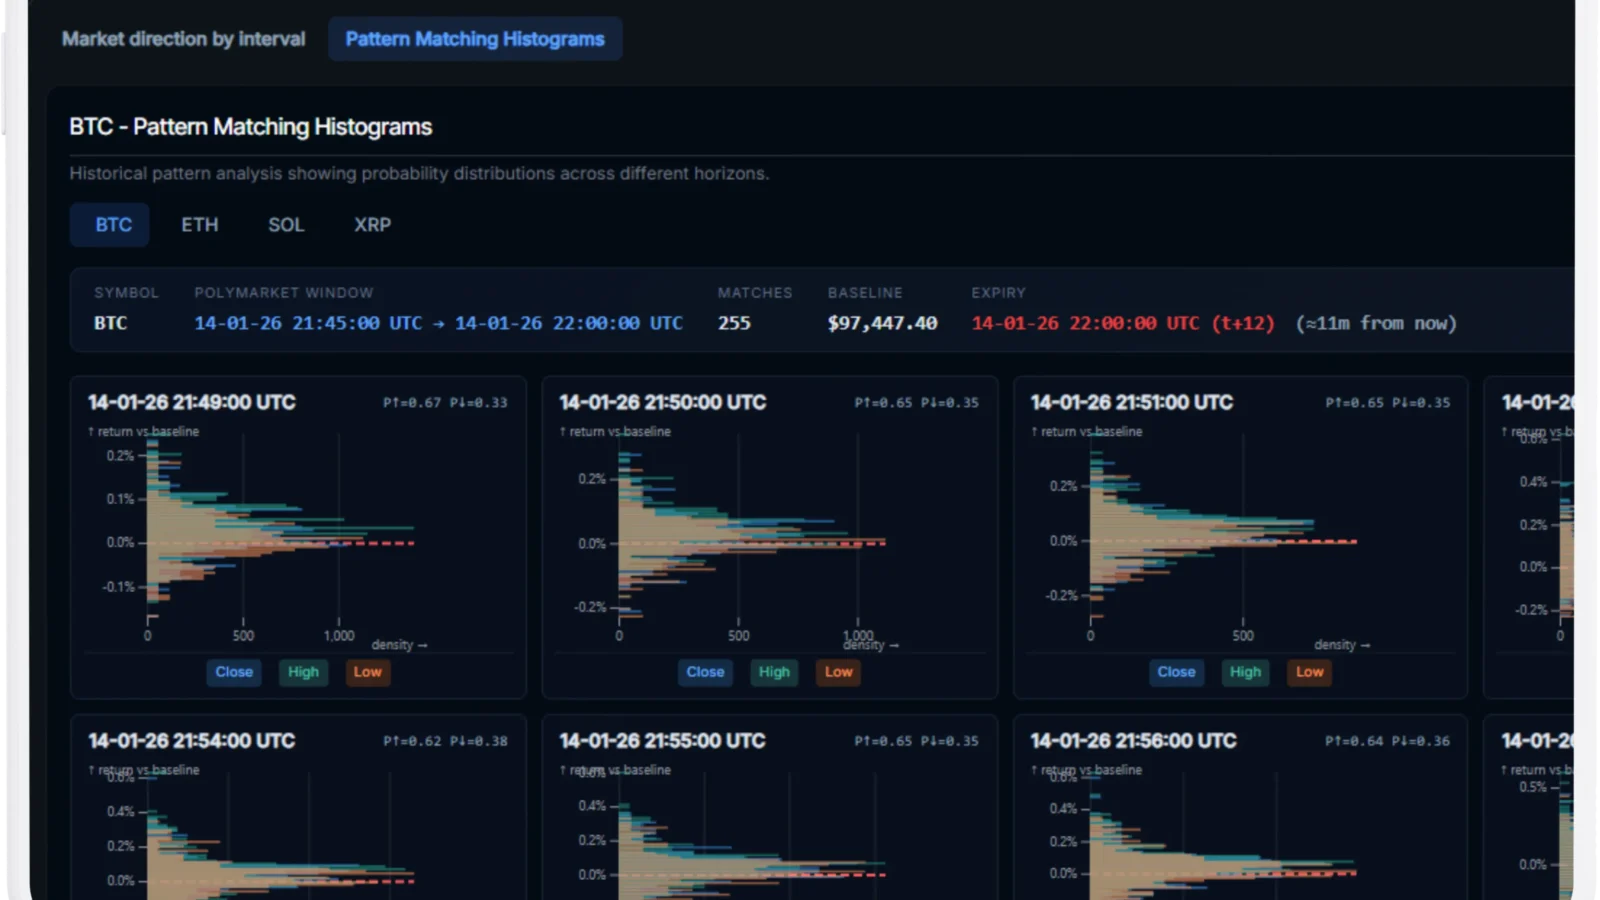This screenshot has height=900, width=1600.
Task: Toggle Low series on 21:51:00 histogram
Action: coord(1309,672)
